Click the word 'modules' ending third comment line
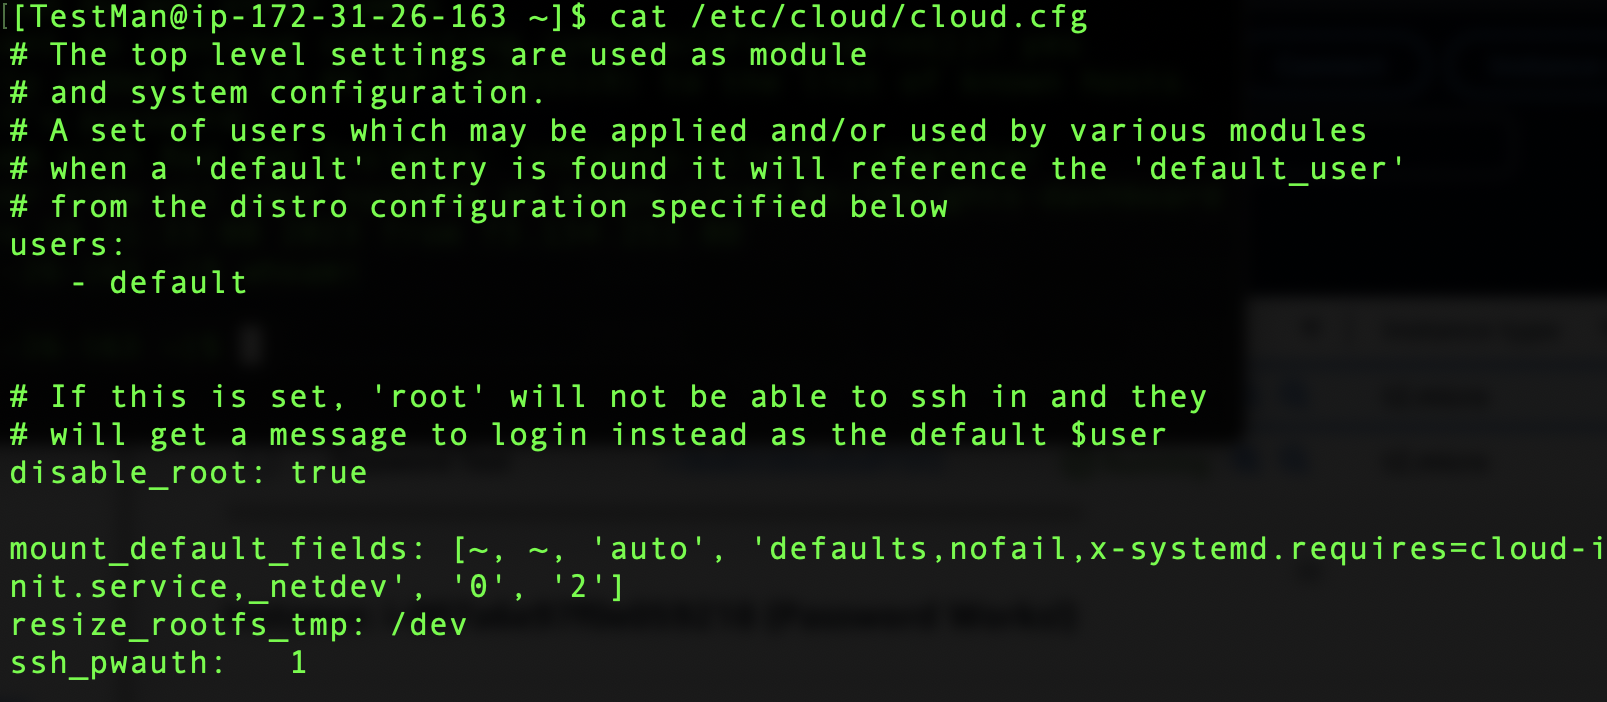The width and height of the screenshot is (1607, 702). point(1298,131)
